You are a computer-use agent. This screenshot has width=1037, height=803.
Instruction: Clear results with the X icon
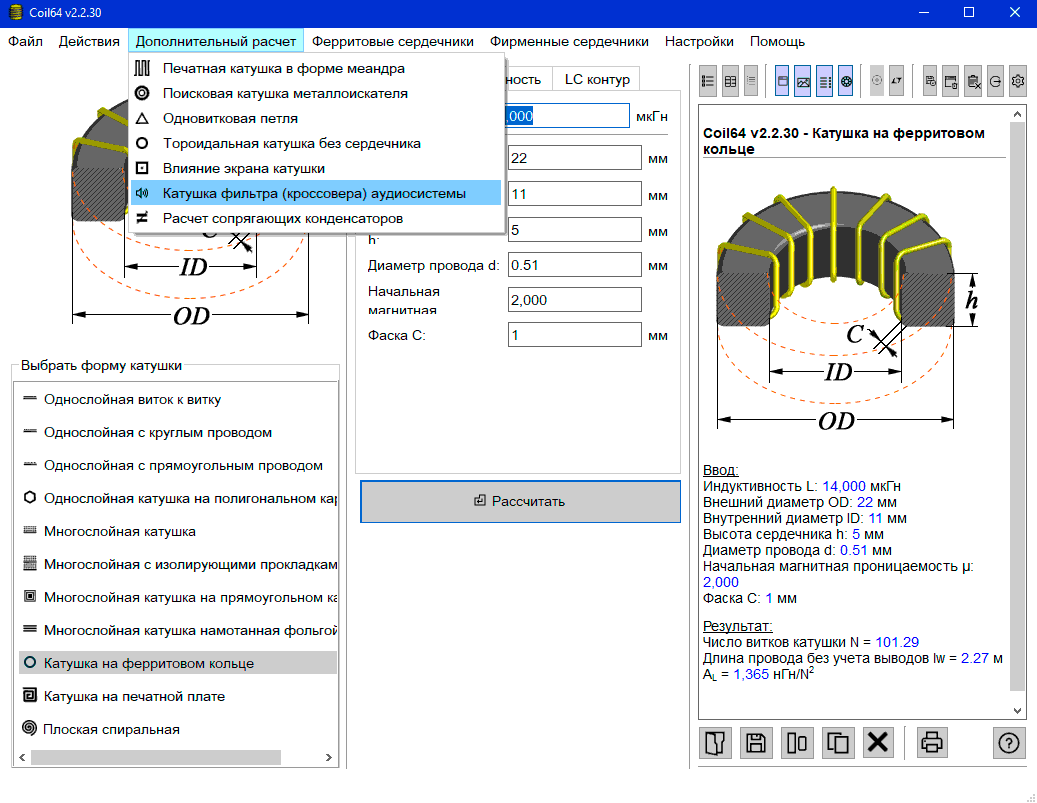click(878, 743)
